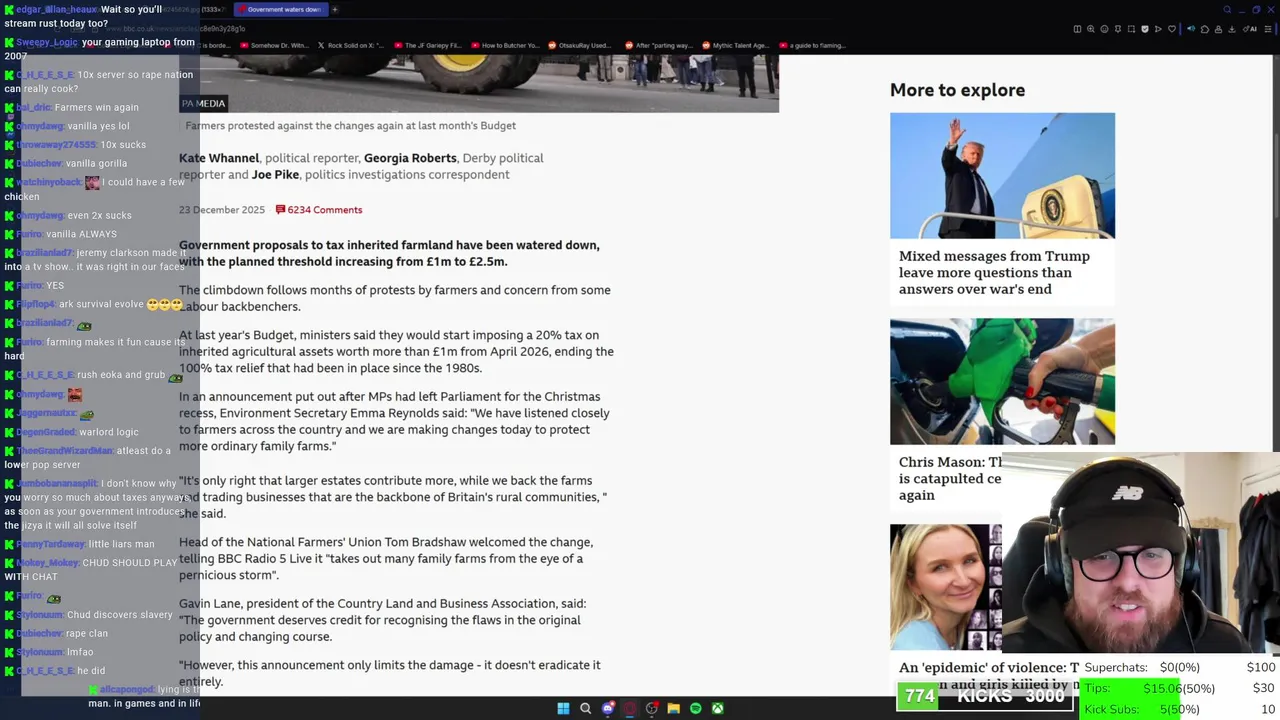Open File Explorer from the taskbar

click(674, 708)
